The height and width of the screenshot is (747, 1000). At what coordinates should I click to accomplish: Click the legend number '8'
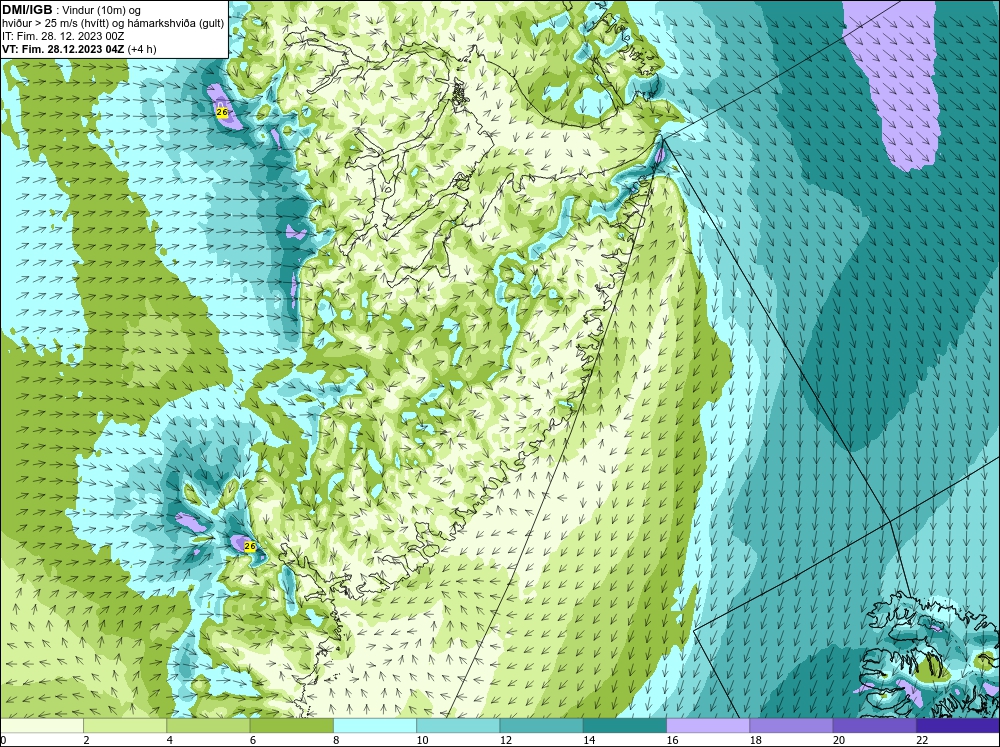[x=336, y=740]
